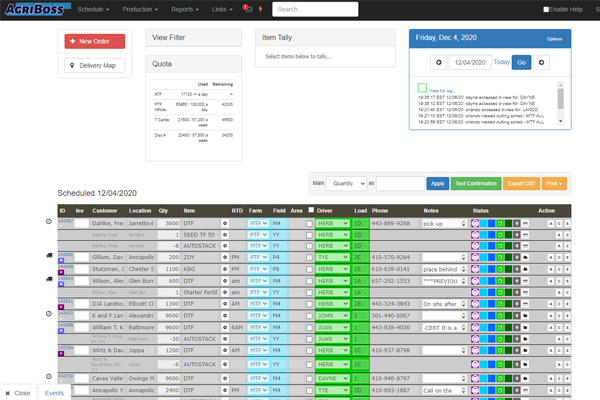Screen dimensions: 600x400
Task: Check the Stutzman KBG row checkbox
Action: (309, 269)
